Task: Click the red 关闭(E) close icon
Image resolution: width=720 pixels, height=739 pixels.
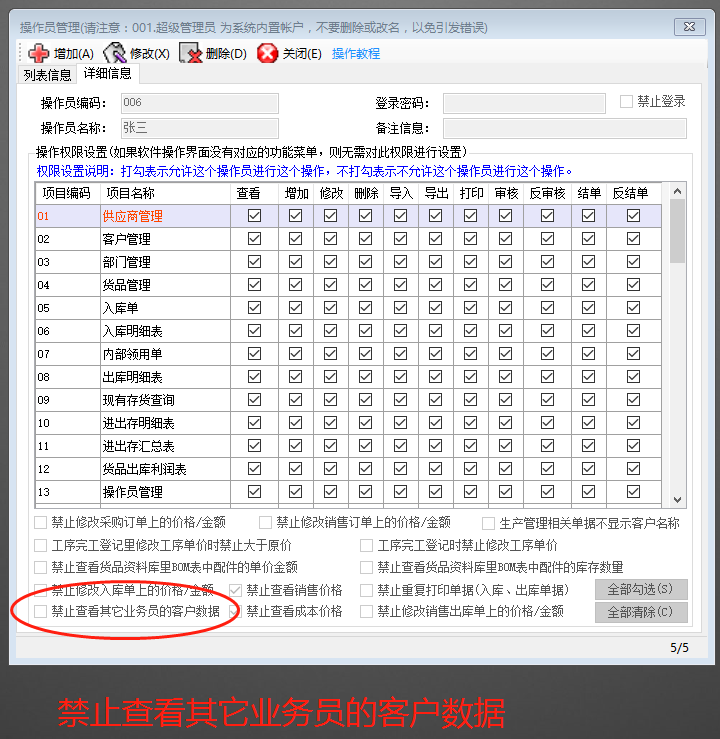Action: 267,54
